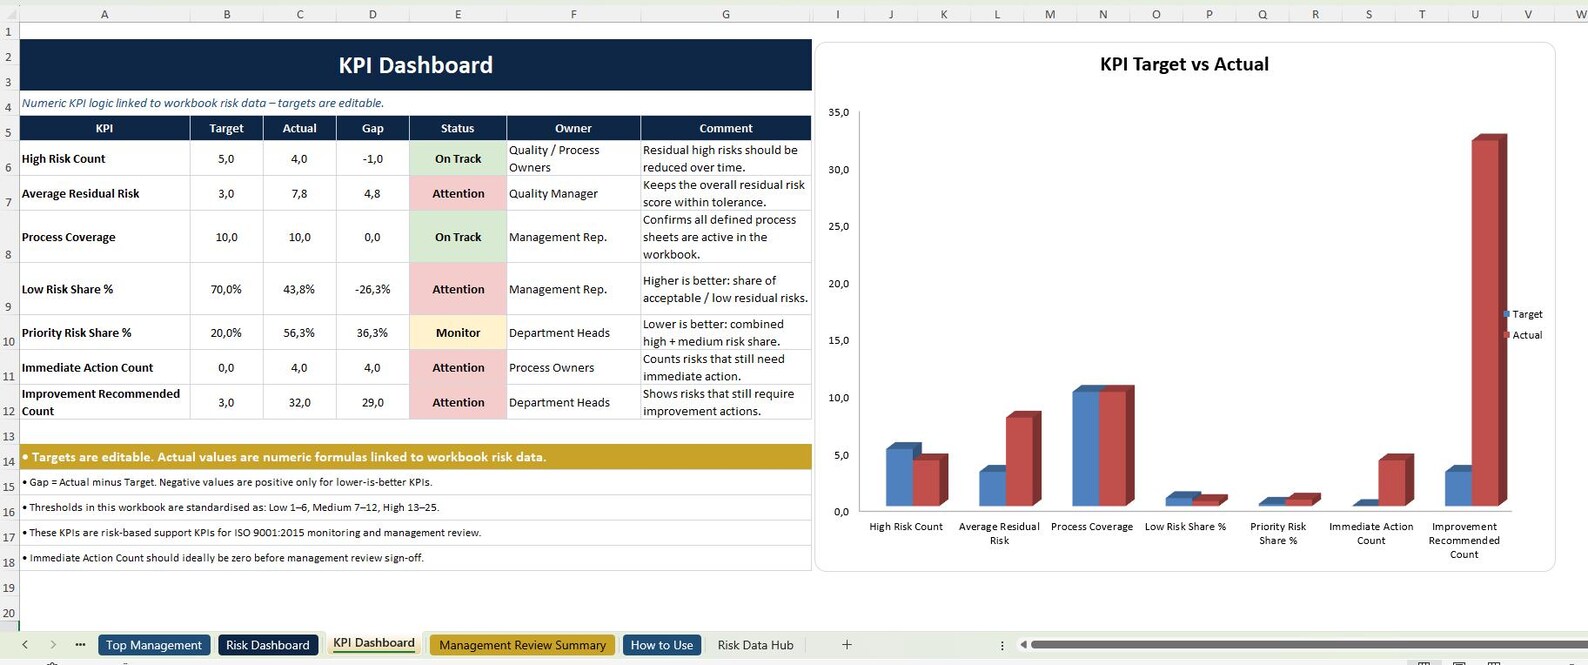Go to the next sheet with the right arrow
The height and width of the screenshot is (665, 1588).
point(53,645)
